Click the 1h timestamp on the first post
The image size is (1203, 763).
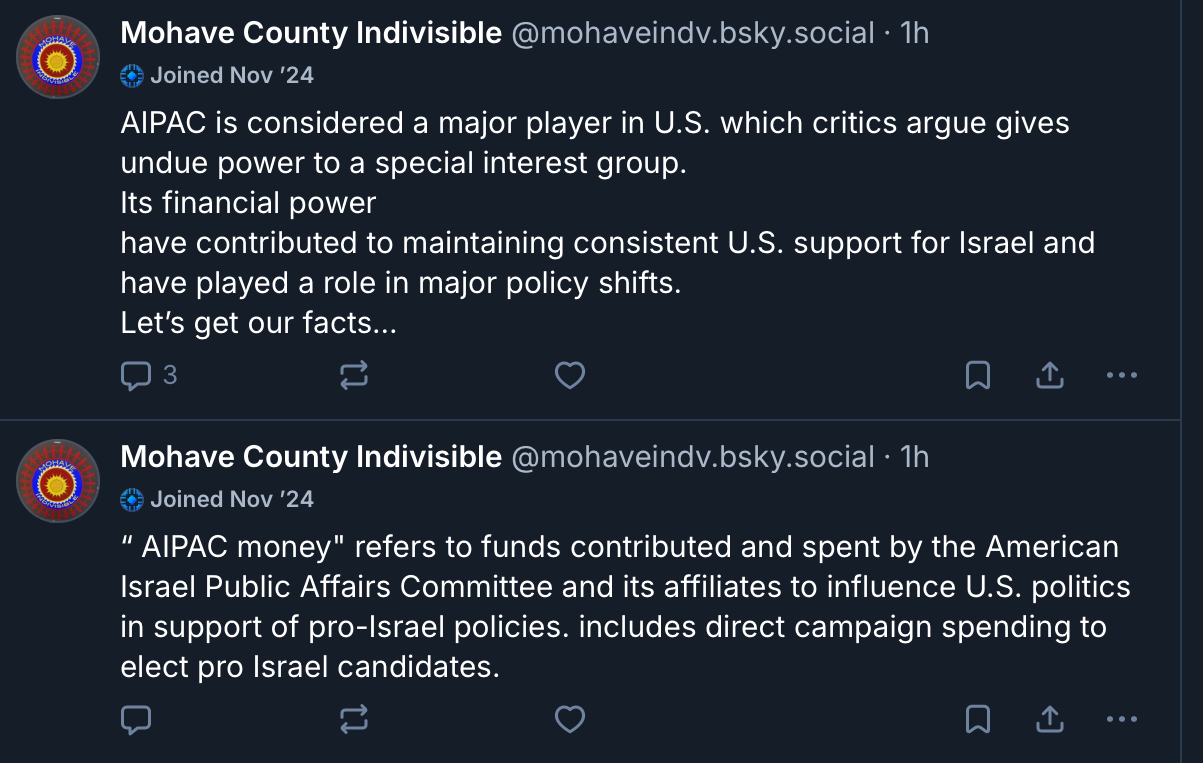pyautogui.click(x=915, y=33)
